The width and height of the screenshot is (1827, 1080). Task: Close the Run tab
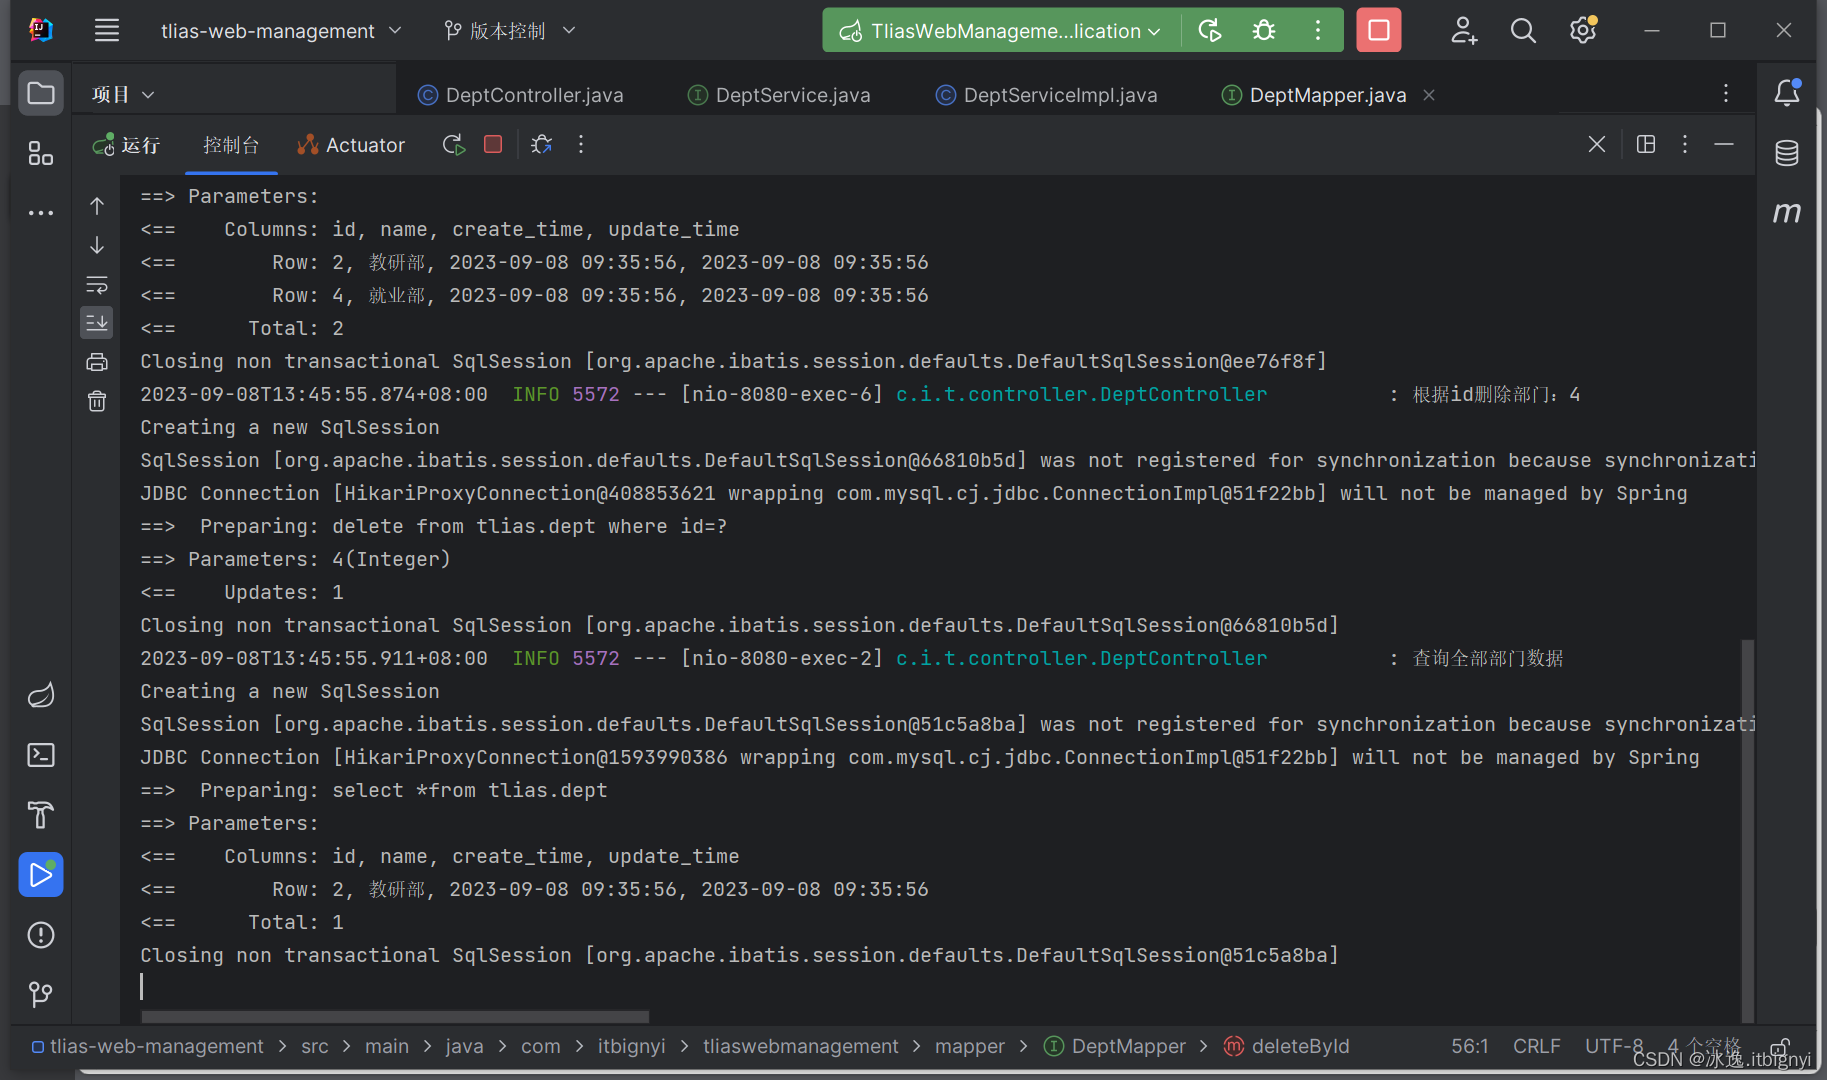1597,145
